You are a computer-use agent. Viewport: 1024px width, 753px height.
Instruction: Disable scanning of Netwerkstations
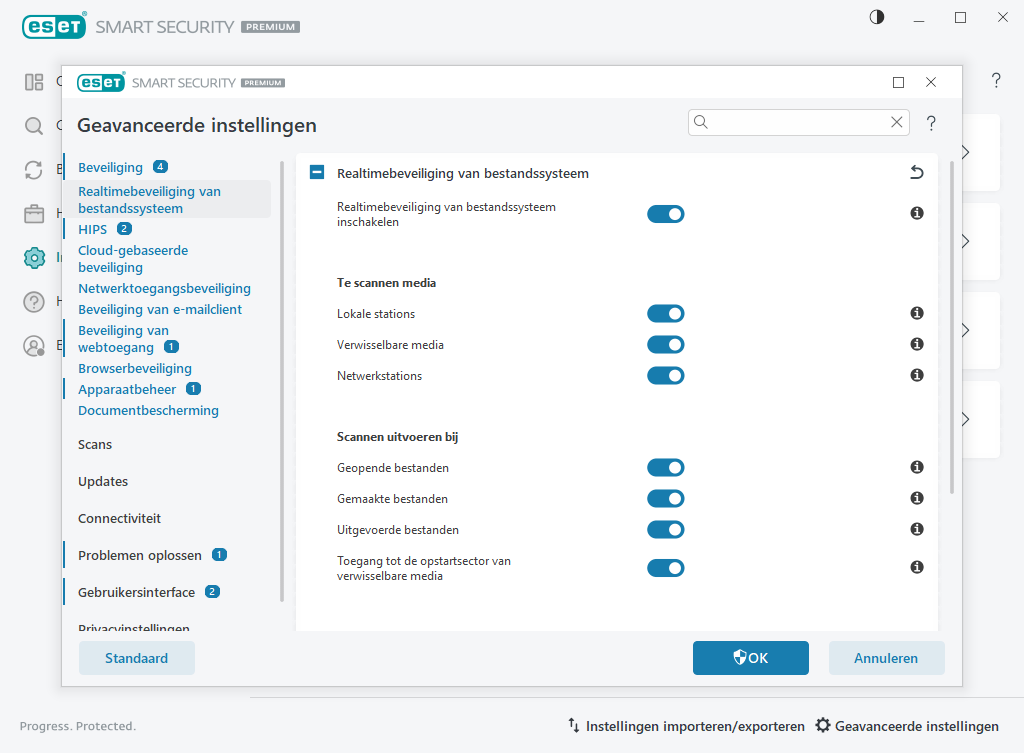click(x=665, y=375)
